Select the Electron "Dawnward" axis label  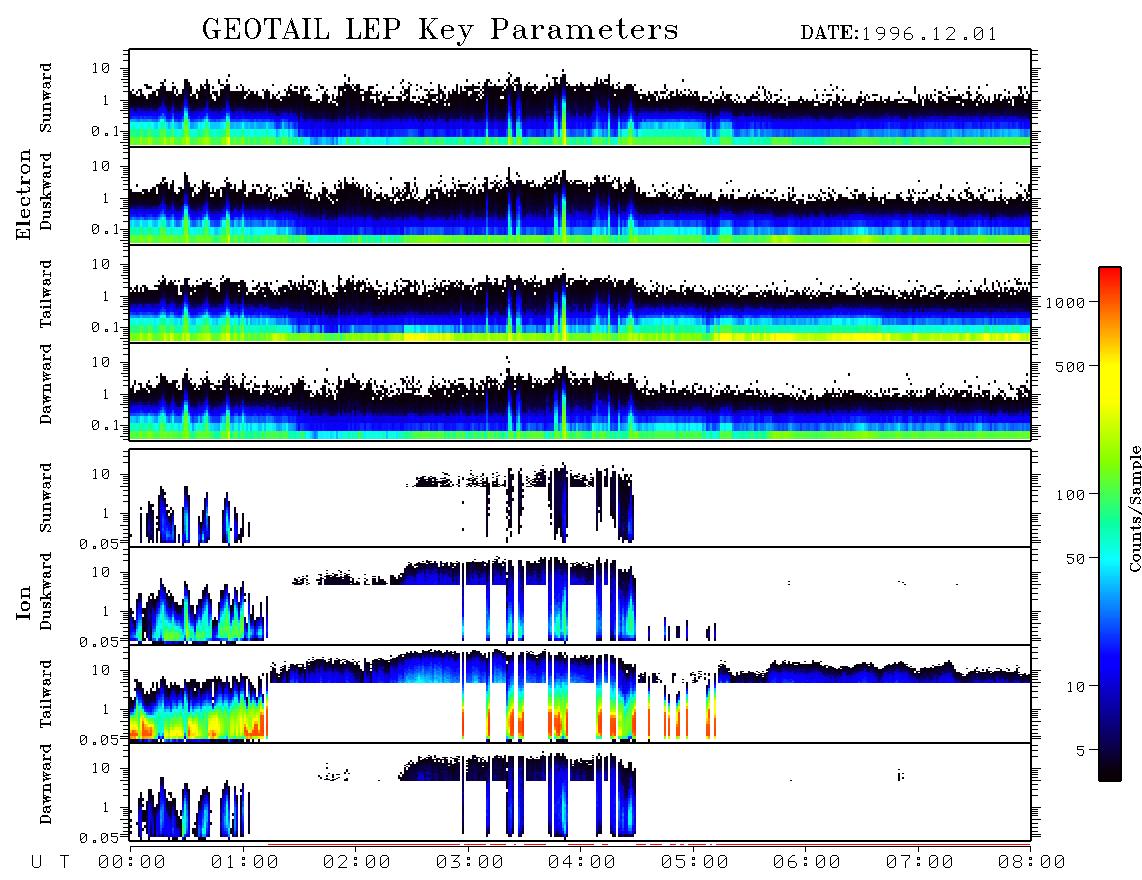pos(46,384)
